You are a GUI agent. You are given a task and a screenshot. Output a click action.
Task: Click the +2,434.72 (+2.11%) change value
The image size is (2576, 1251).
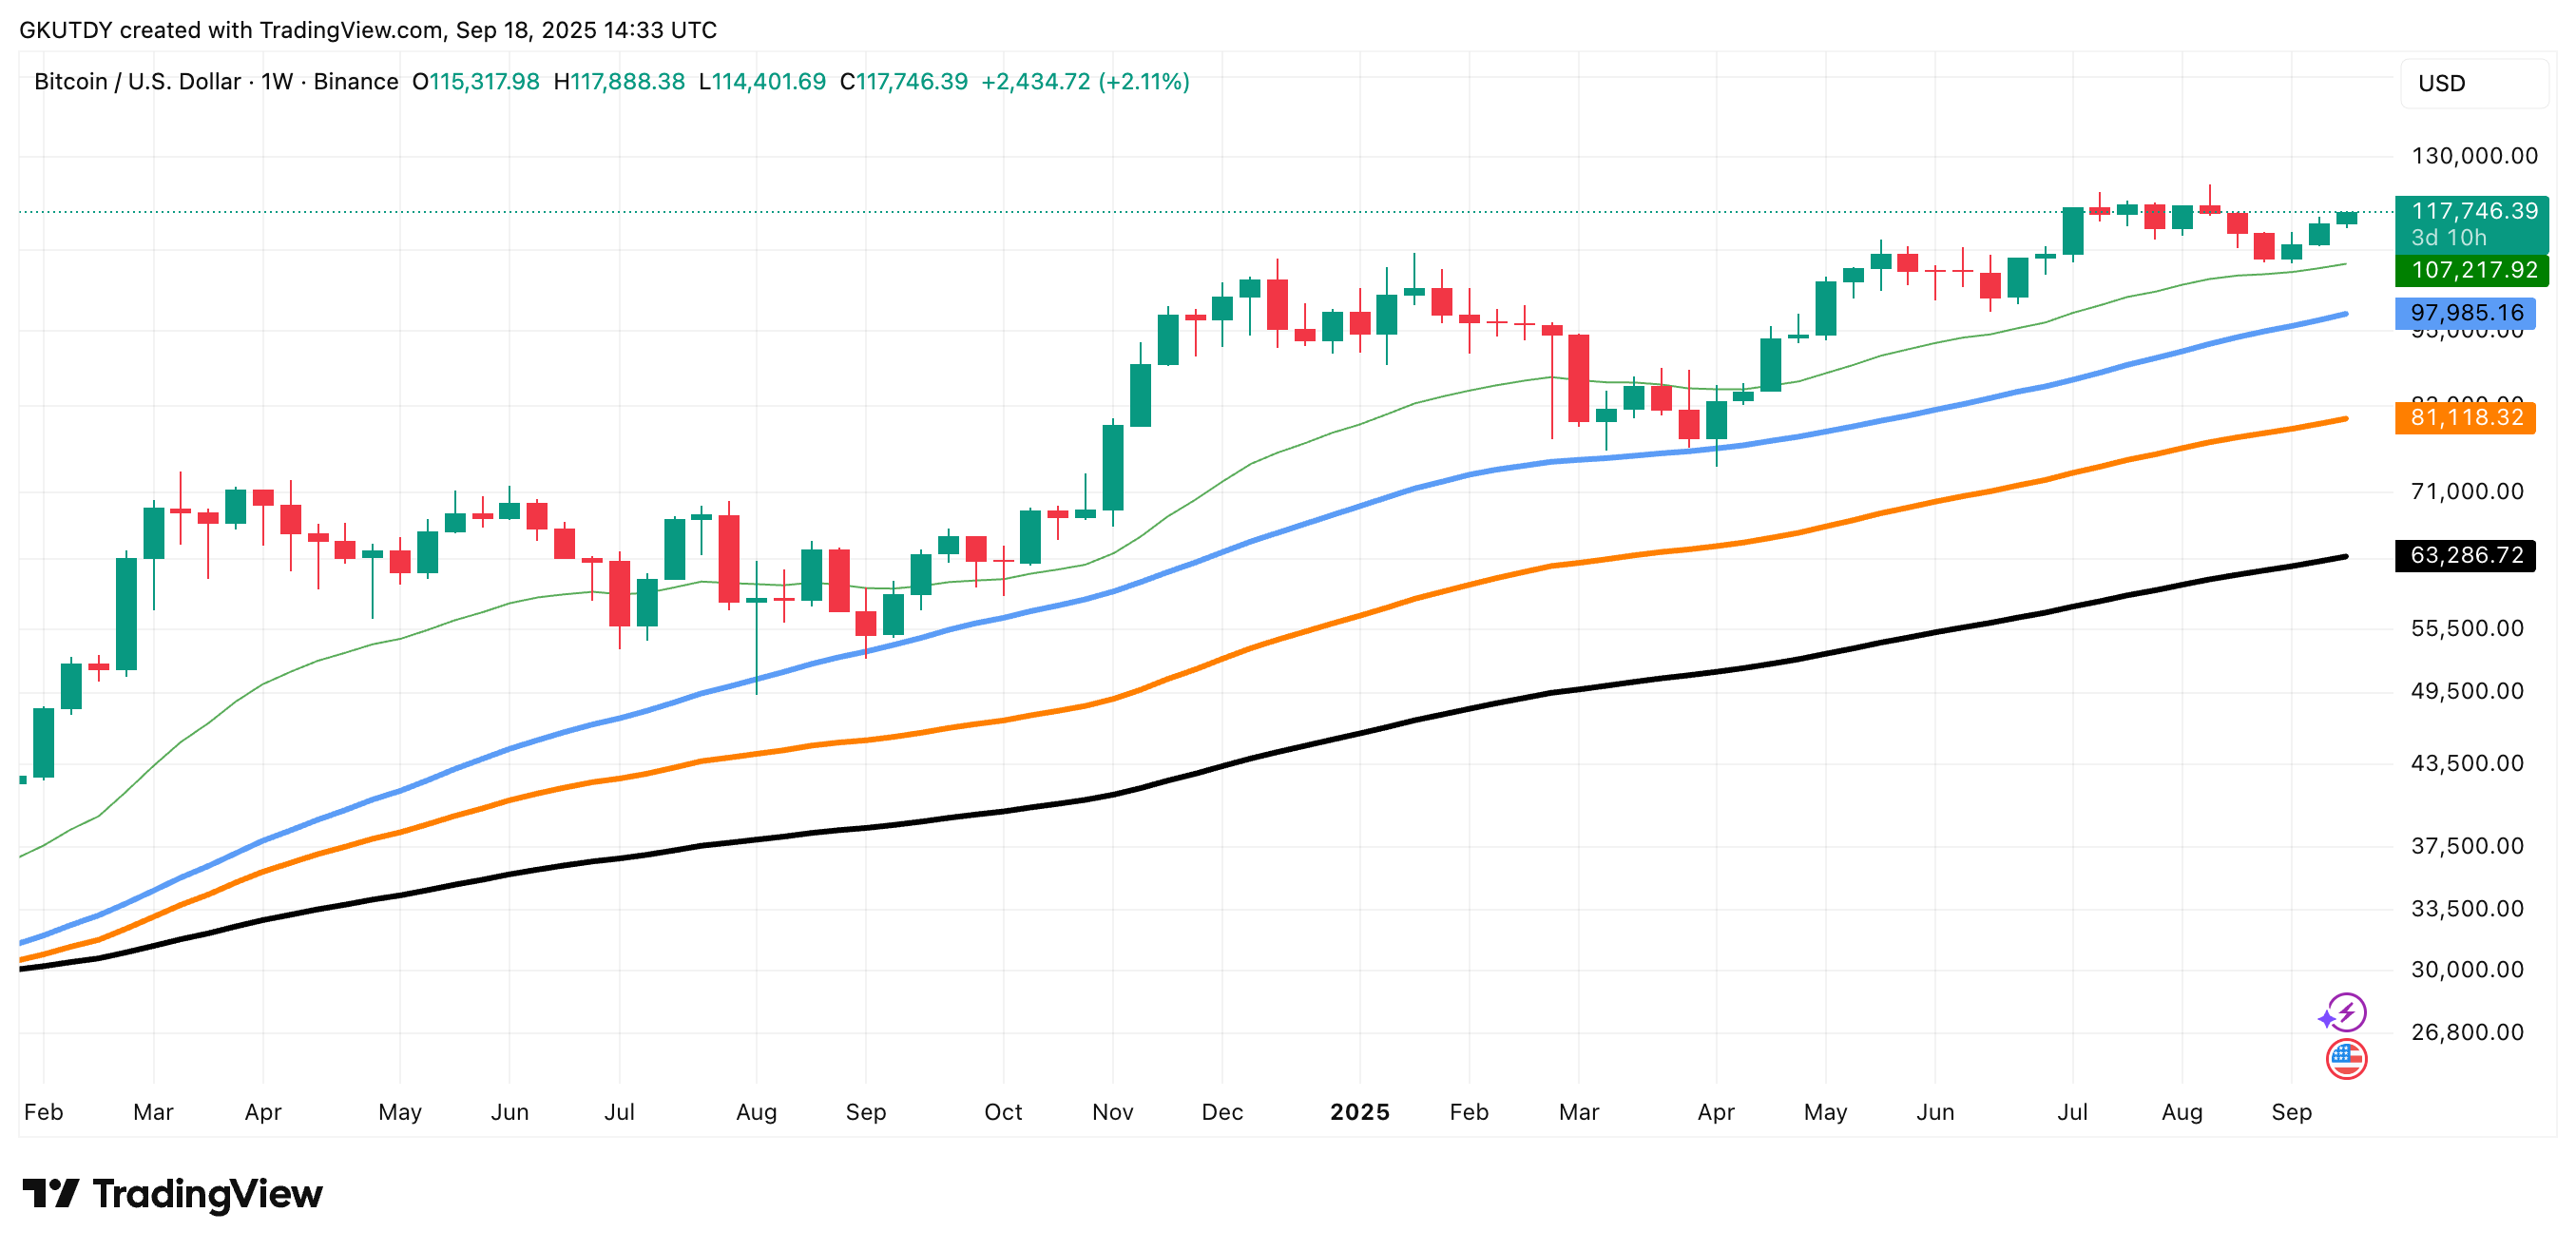click(1085, 82)
